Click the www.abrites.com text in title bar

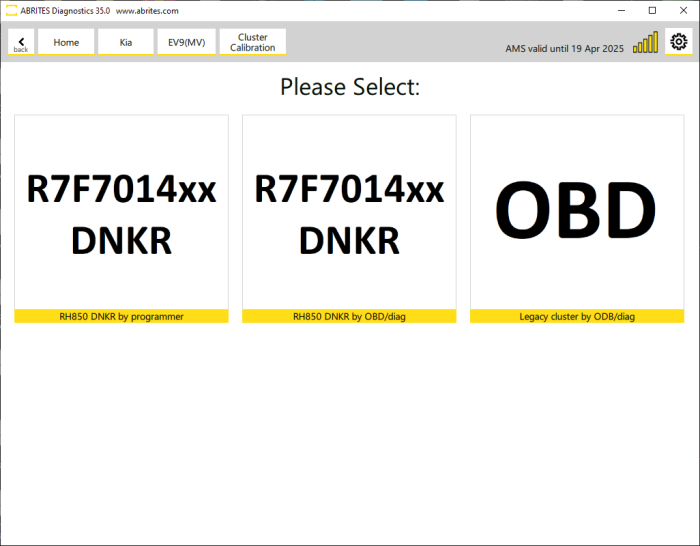[x=147, y=11]
